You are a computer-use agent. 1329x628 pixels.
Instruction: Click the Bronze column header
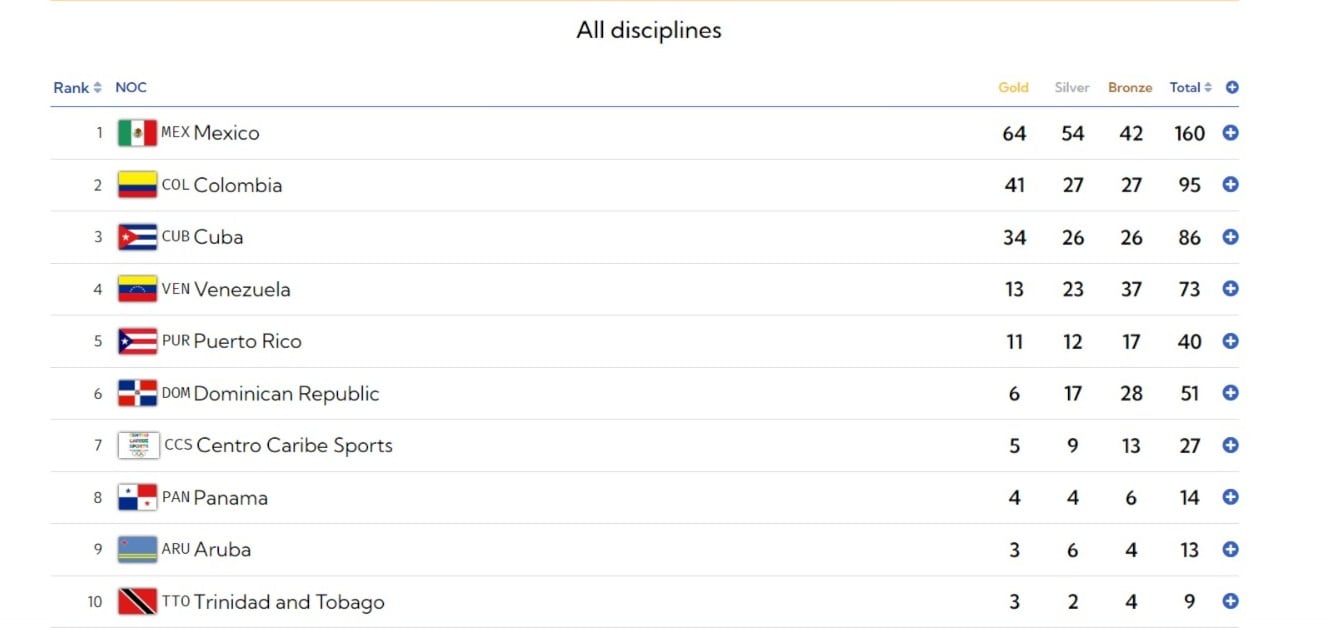pyautogui.click(x=1130, y=88)
